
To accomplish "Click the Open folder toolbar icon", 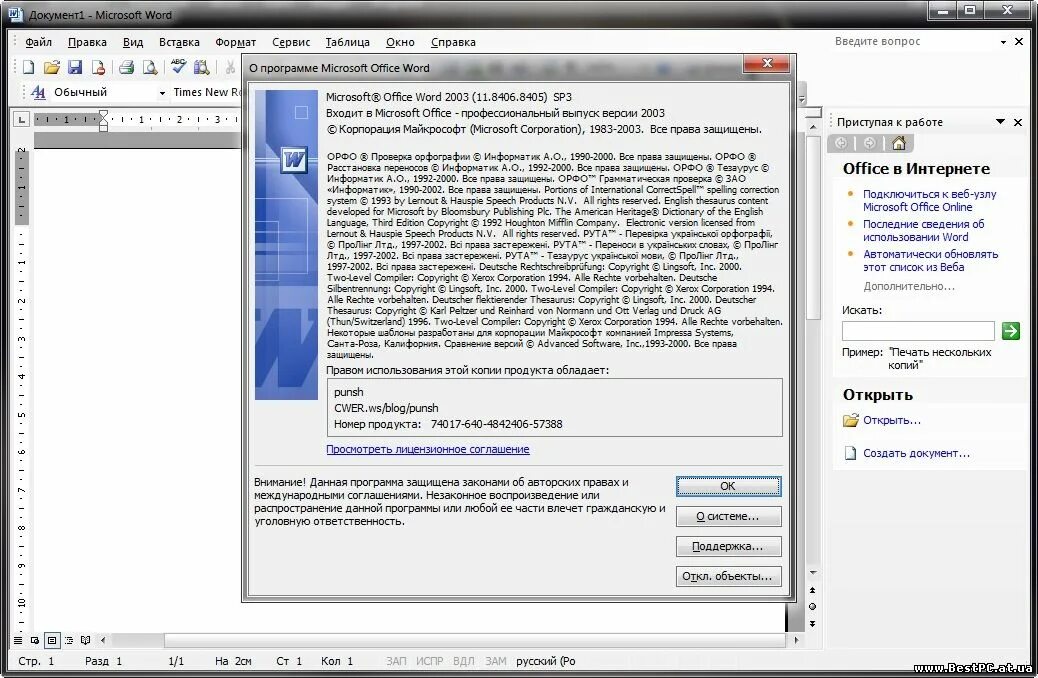I will [52, 67].
